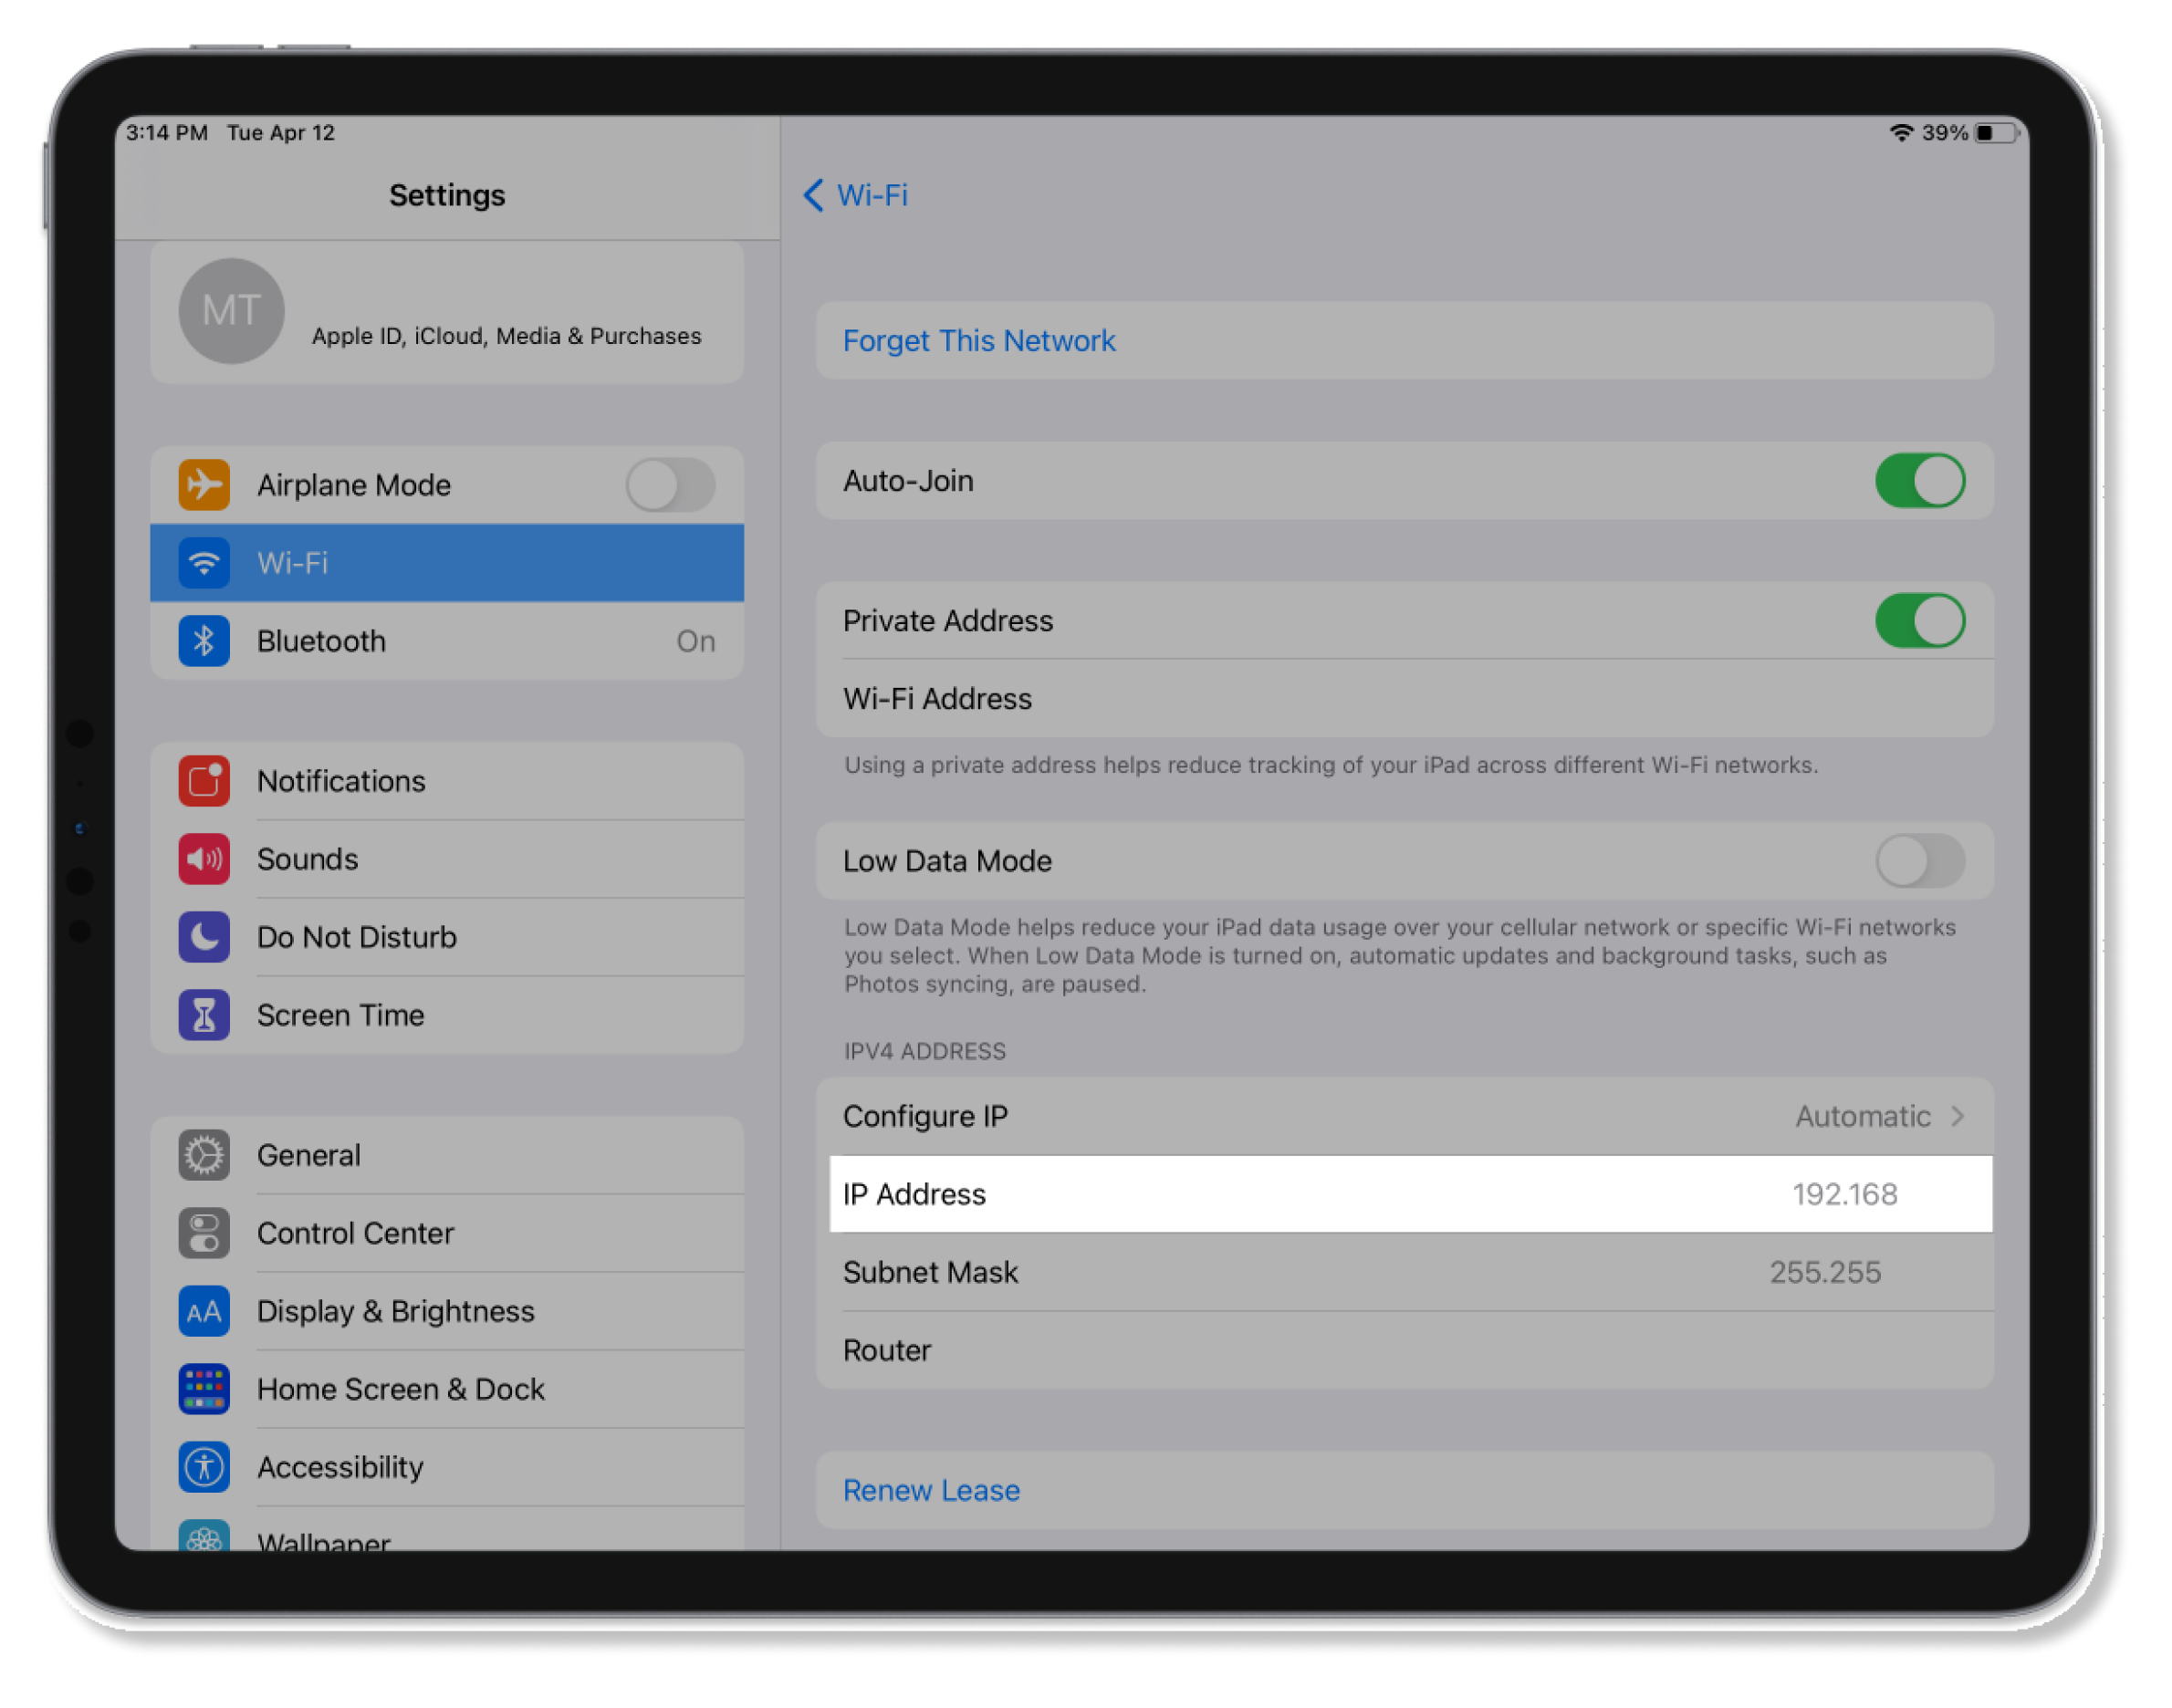Go back using the Wi-Fi chevron
Image resolution: width=2172 pixels, height=1708 pixels.
[x=813, y=195]
